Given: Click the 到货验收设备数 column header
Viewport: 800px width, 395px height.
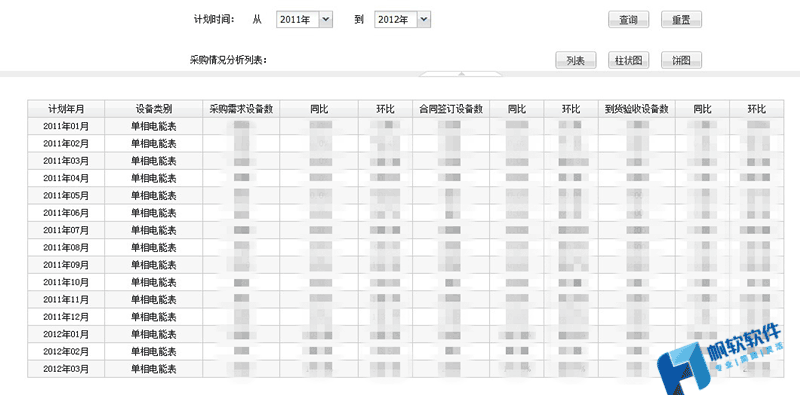Looking at the screenshot, I should pos(637,109).
